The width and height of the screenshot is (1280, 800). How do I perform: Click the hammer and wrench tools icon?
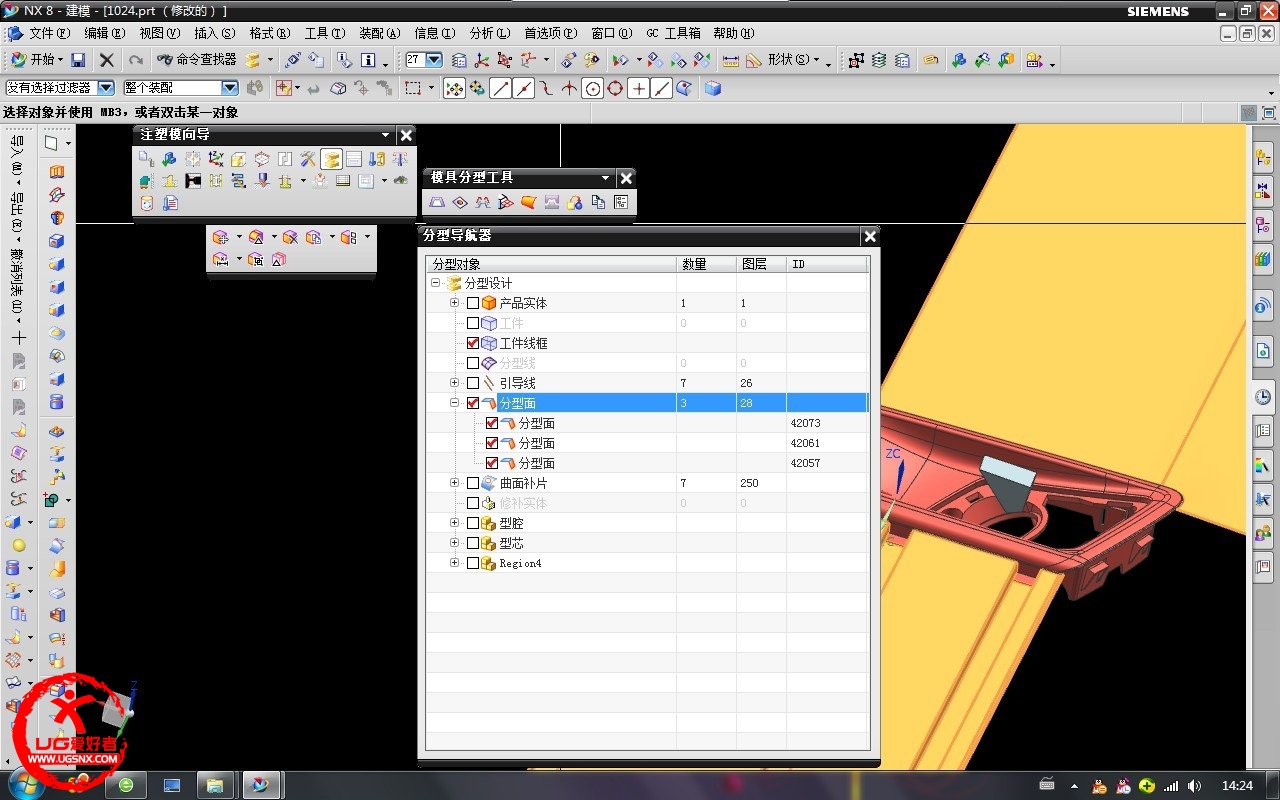coord(308,159)
